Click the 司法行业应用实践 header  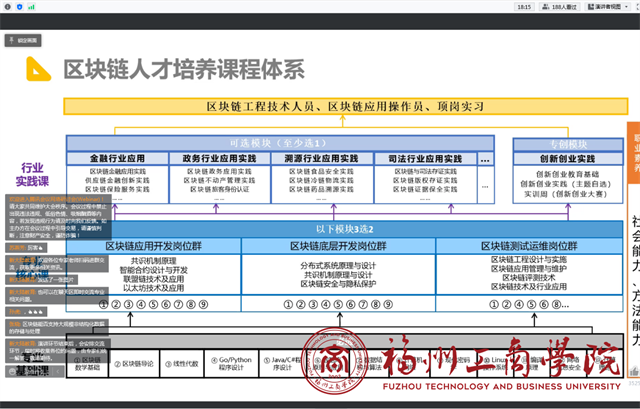423,159
